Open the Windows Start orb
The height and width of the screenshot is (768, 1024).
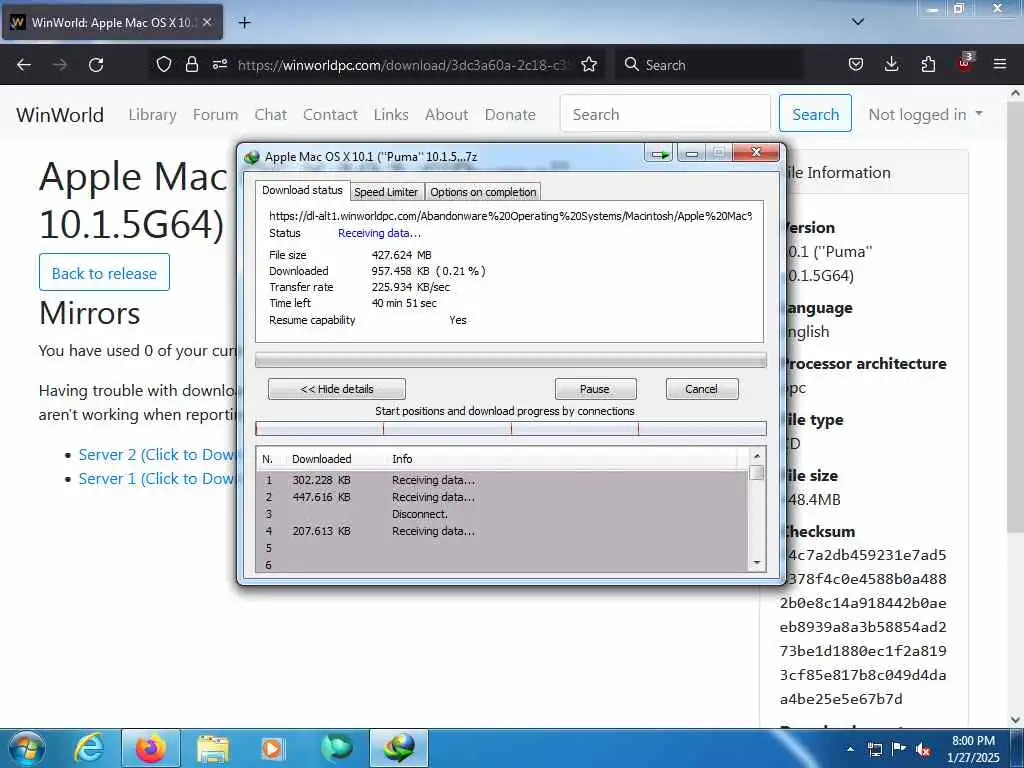(27, 748)
